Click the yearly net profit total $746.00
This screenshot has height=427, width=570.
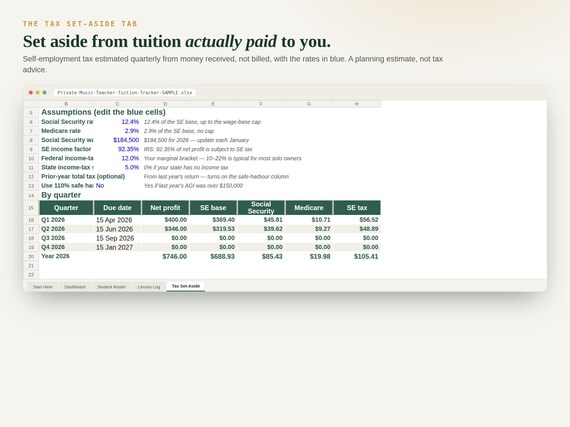(165, 257)
